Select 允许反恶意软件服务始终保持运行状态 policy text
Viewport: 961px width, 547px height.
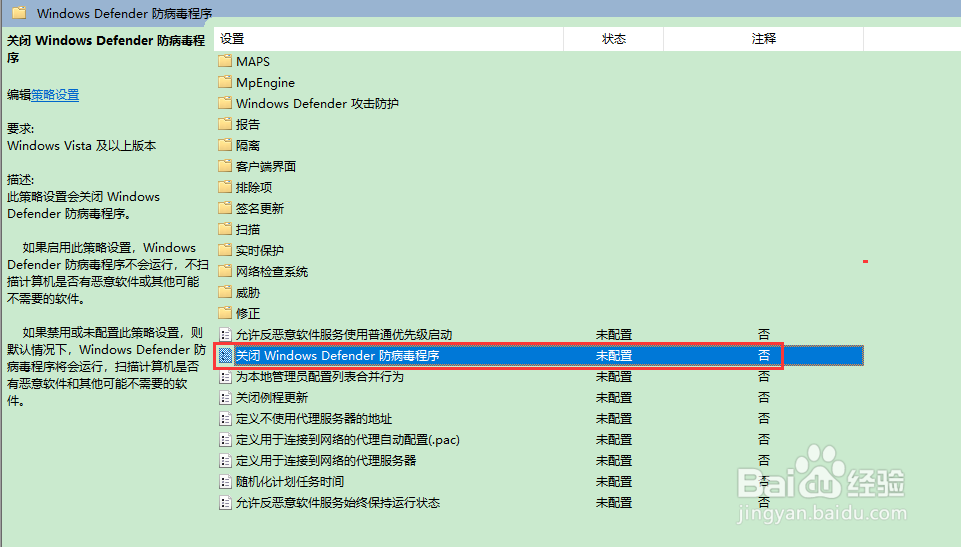click(338, 502)
